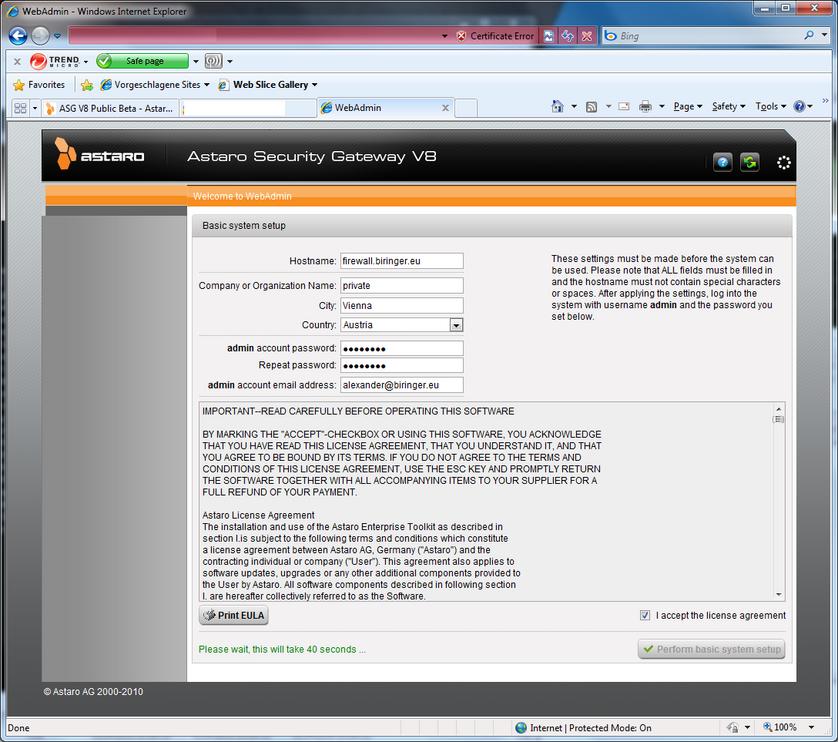Toggle the 'I accept the license agreement' checkbox
838x742 pixels.
tap(645, 615)
